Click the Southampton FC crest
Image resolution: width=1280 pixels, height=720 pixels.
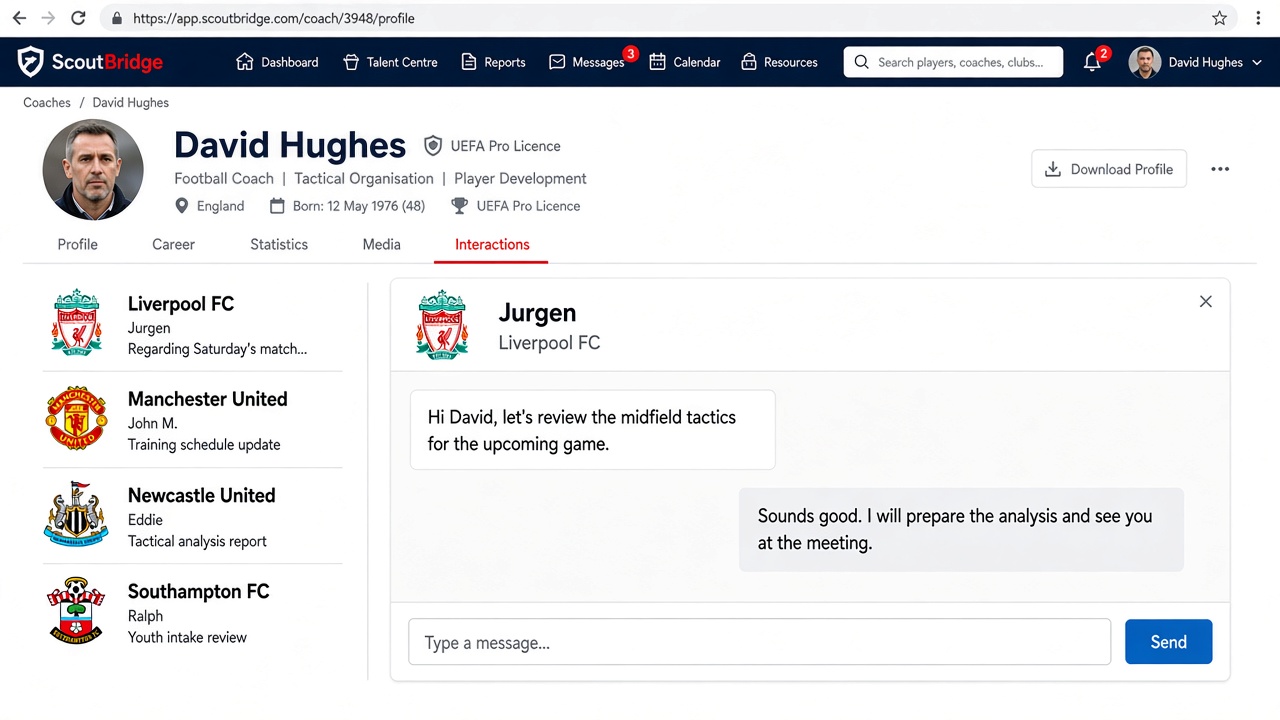(x=76, y=610)
